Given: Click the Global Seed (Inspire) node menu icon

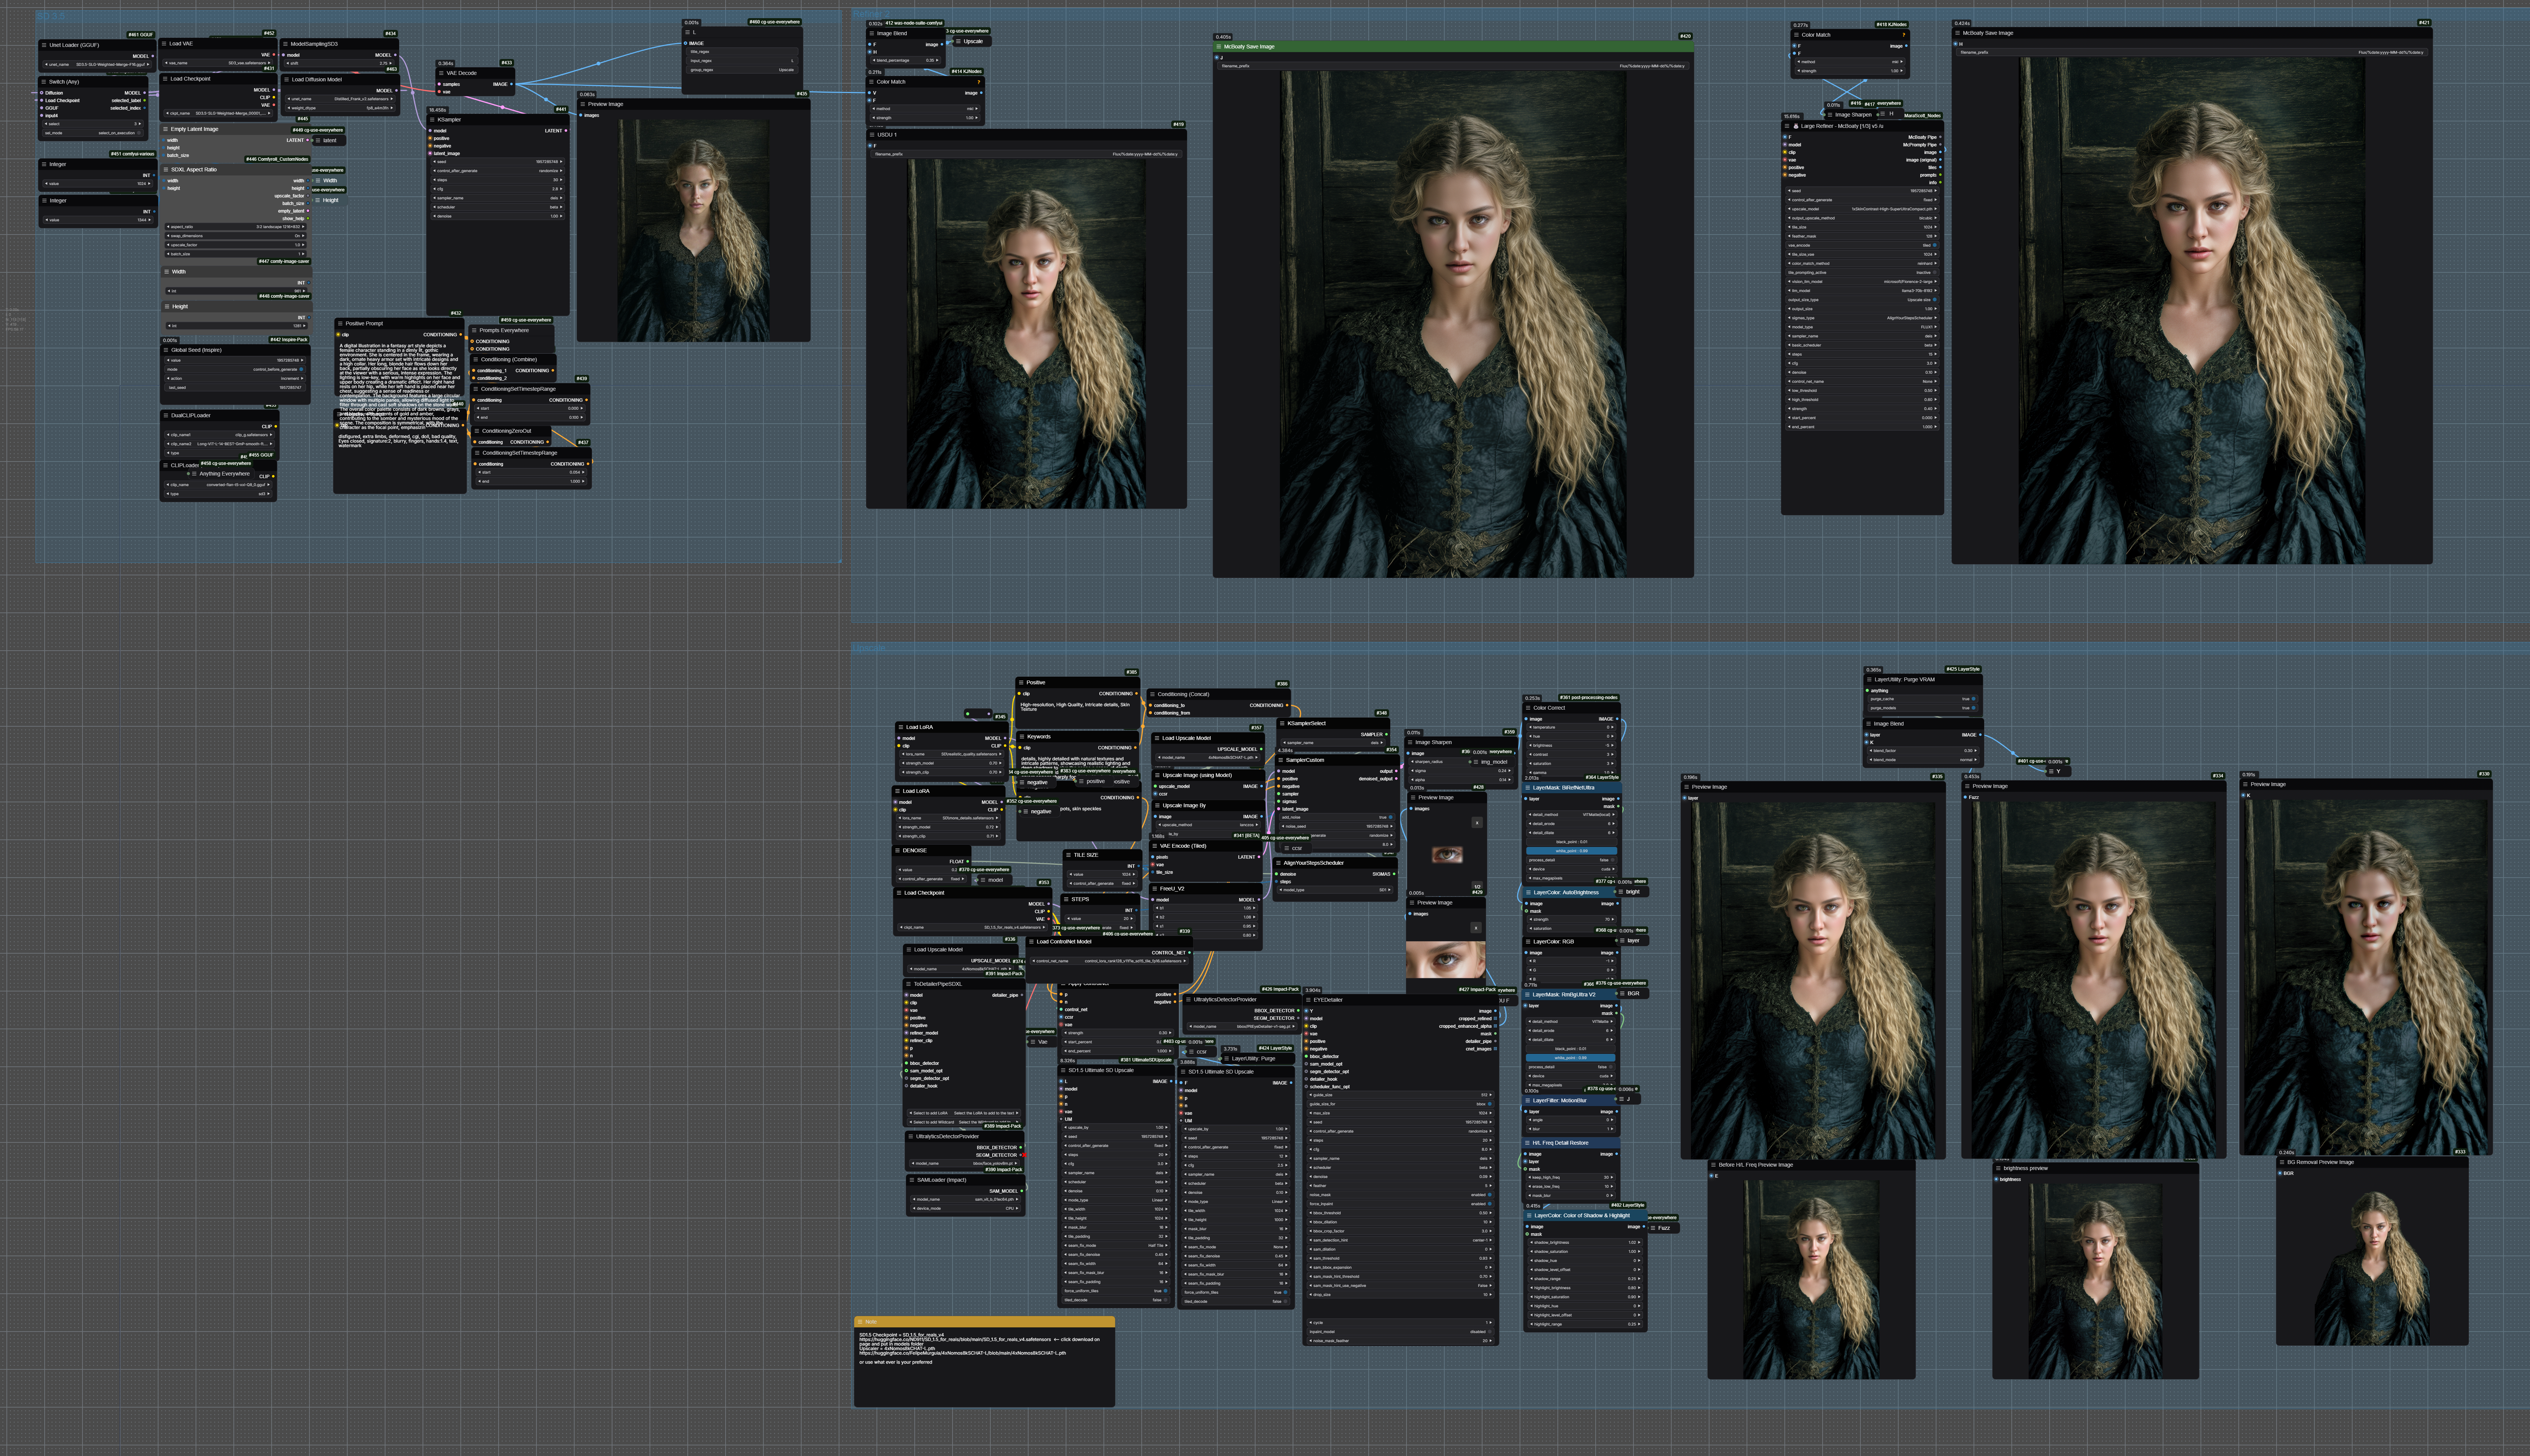Looking at the screenshot, I should [x=166, y=350].
